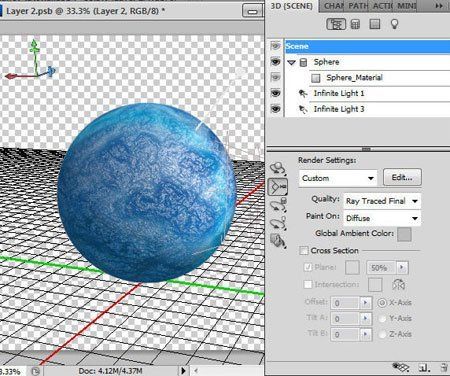Open plane opacity 50% slider arrow
450x376 pixels.
tap(402, 268)
